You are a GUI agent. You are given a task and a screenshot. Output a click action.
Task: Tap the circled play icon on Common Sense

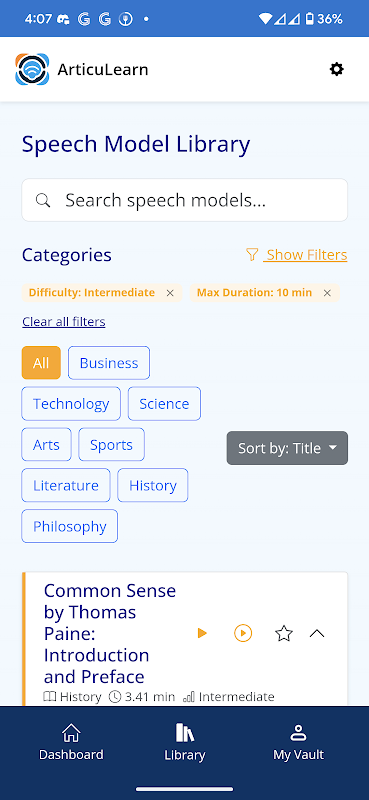click(243, 633)
